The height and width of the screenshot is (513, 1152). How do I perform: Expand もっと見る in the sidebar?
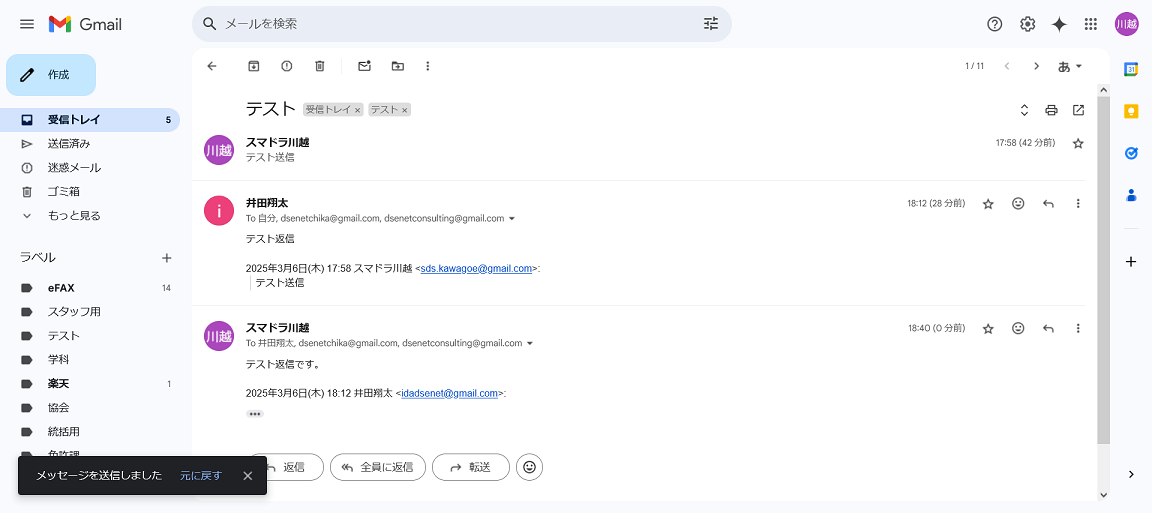coord(74,215)
